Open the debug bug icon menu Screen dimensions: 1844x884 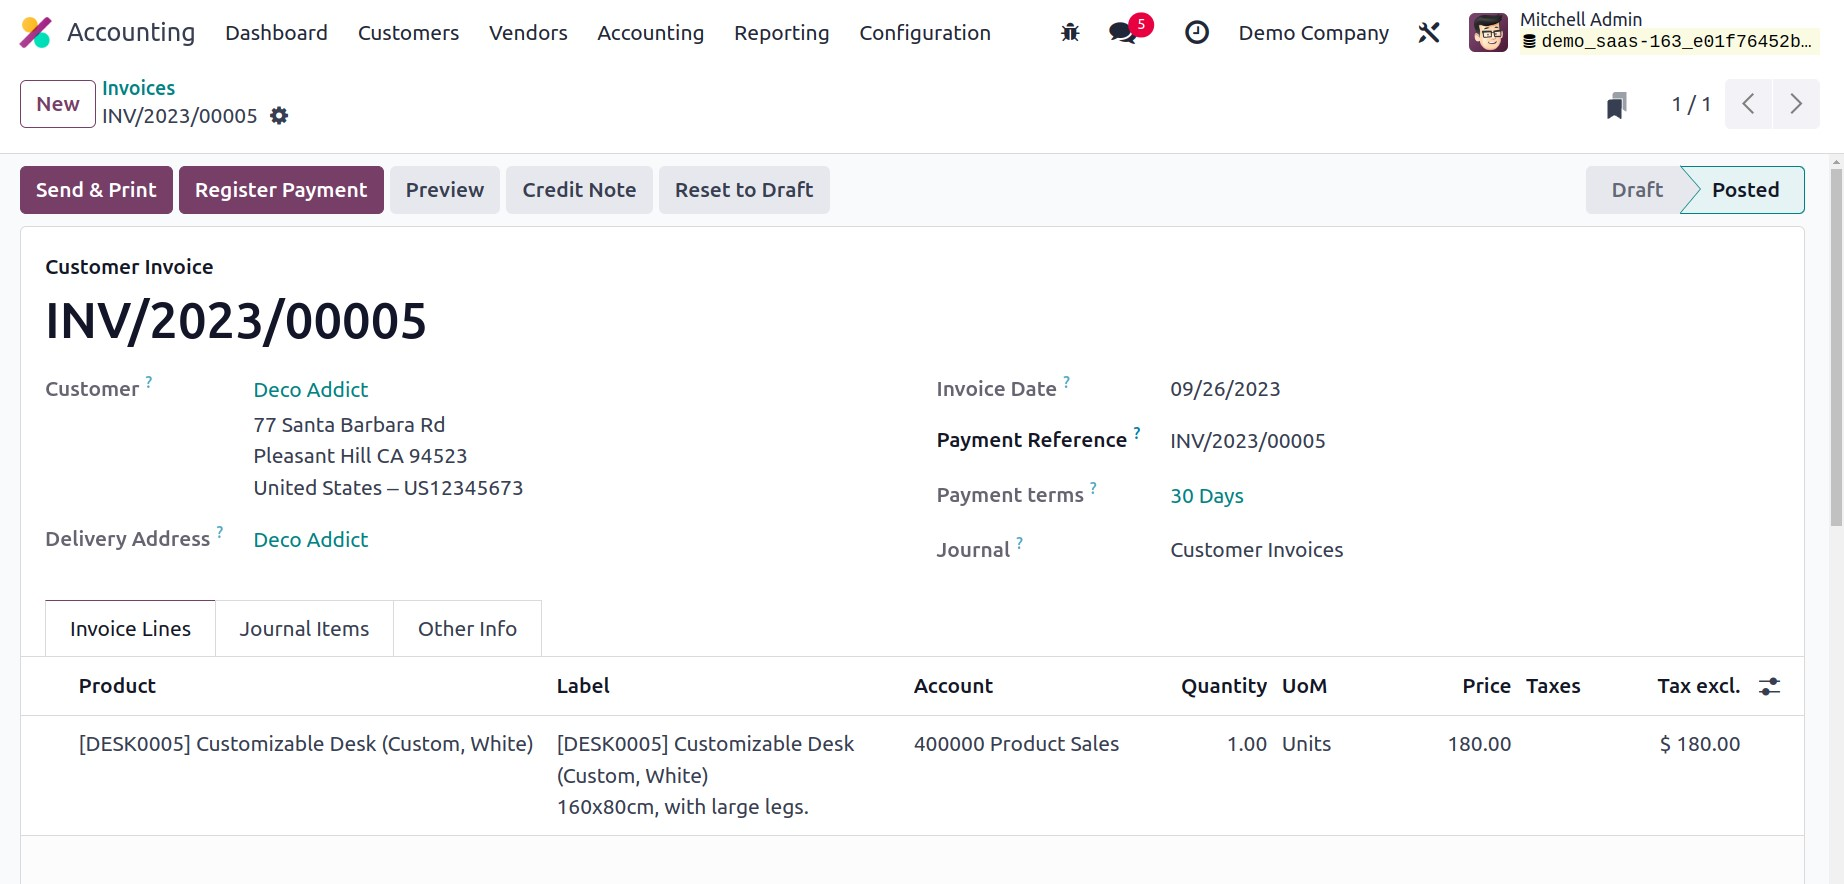[x=1070, y=33]
